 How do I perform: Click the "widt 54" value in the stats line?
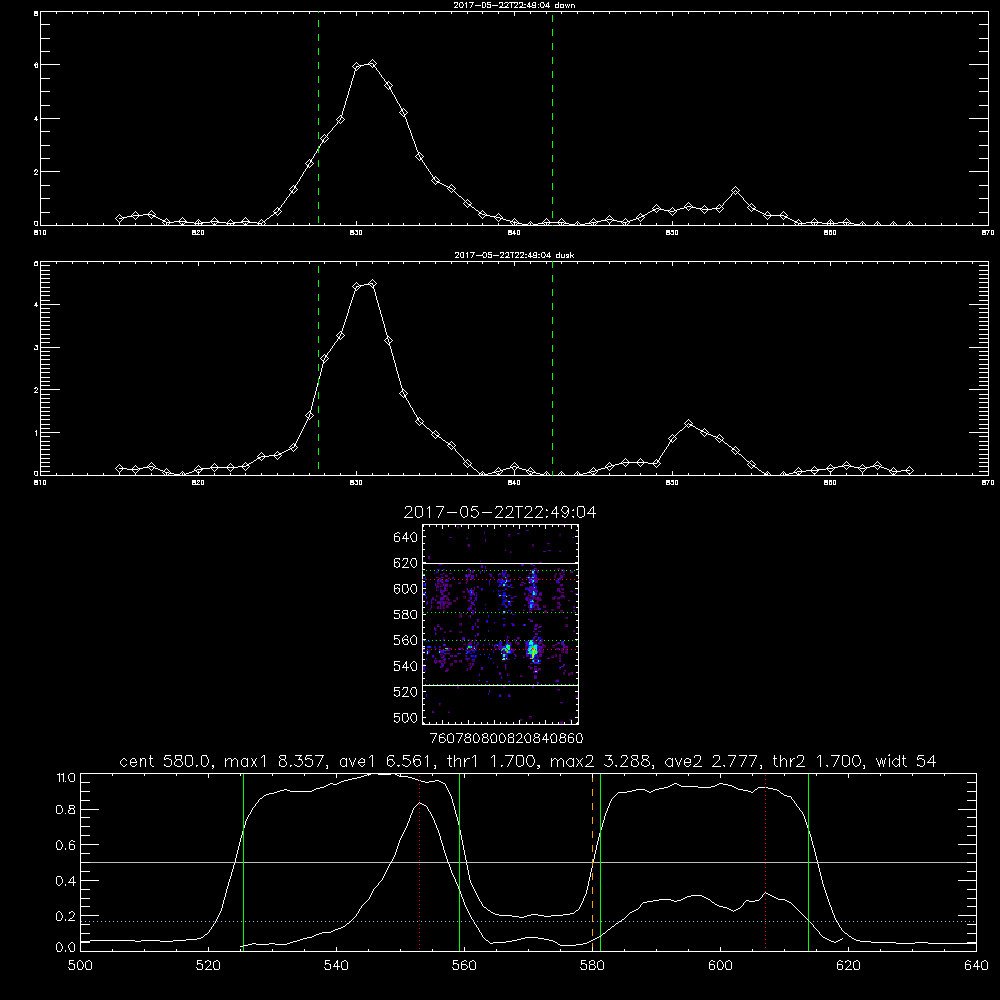coord(906,761)
